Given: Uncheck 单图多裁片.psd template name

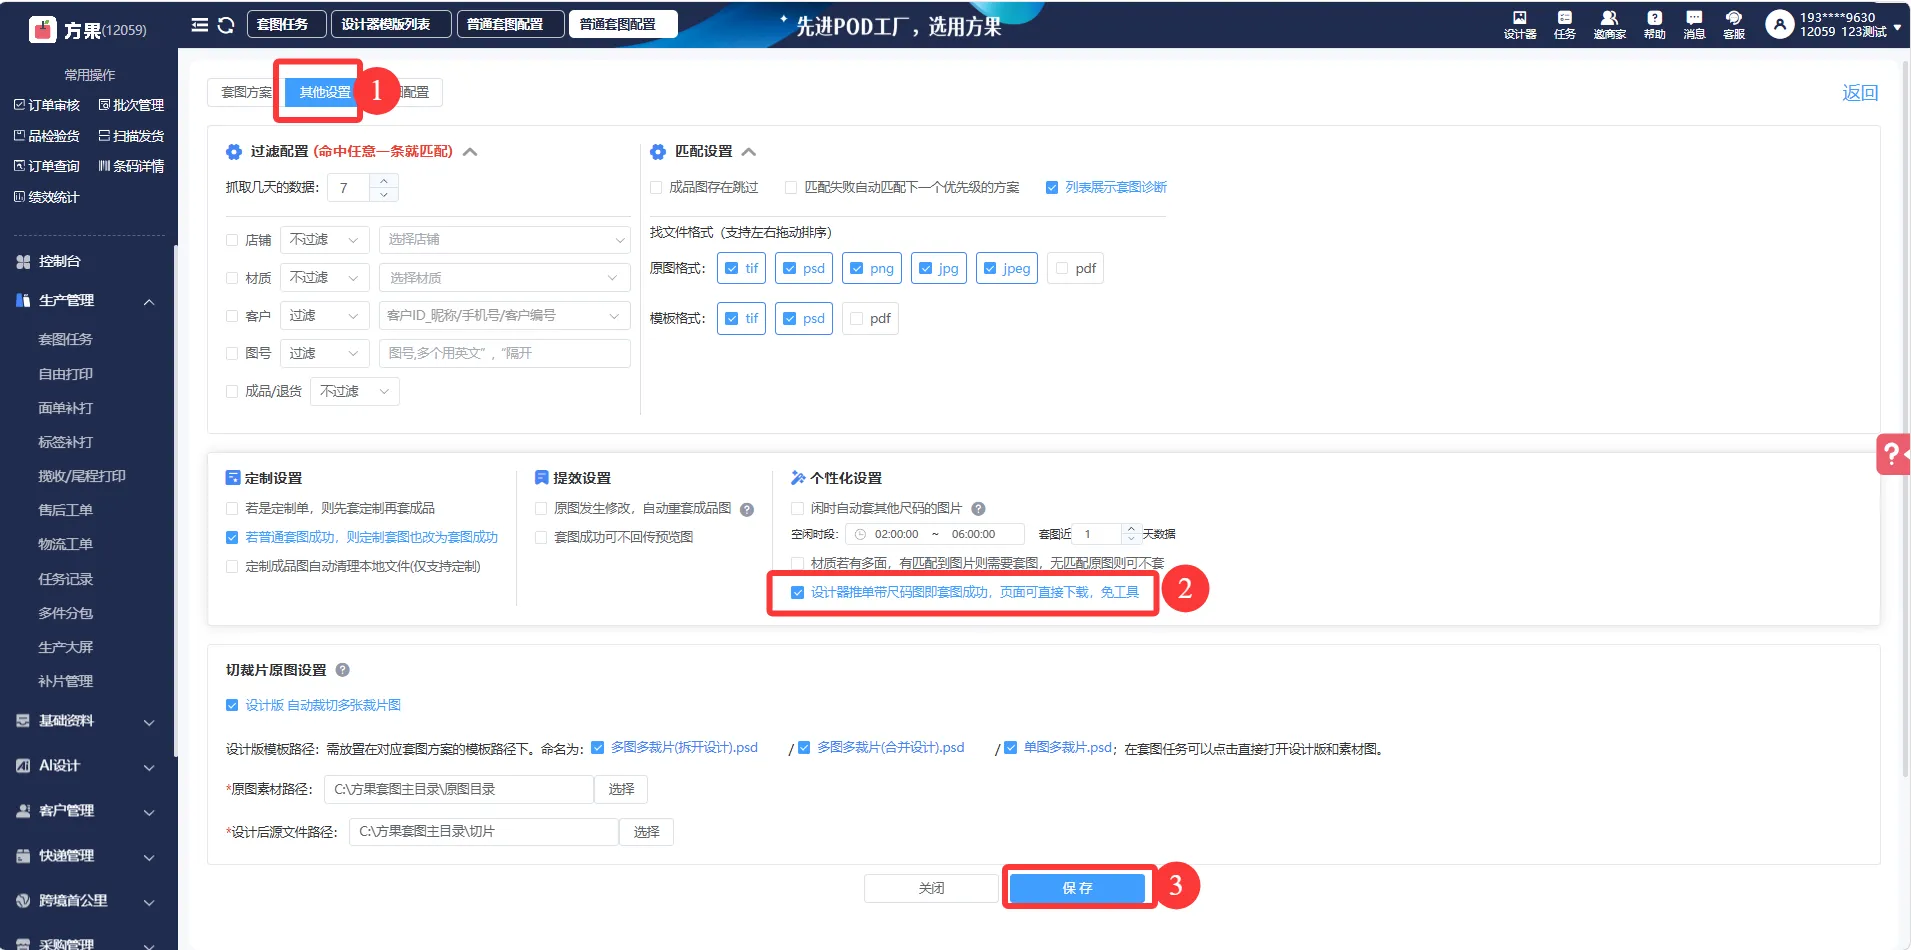Looking at the screenshot, I should [x=1011, y=747].
